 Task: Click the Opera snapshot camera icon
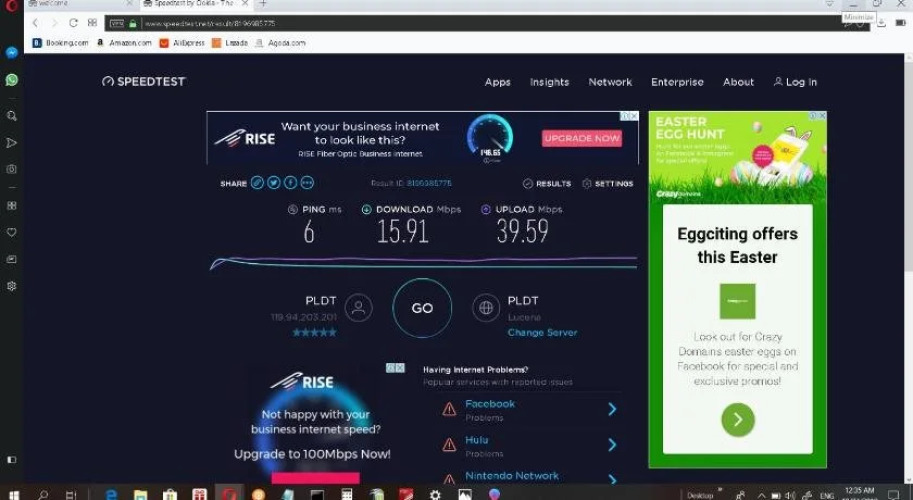[x=12, y=169]
